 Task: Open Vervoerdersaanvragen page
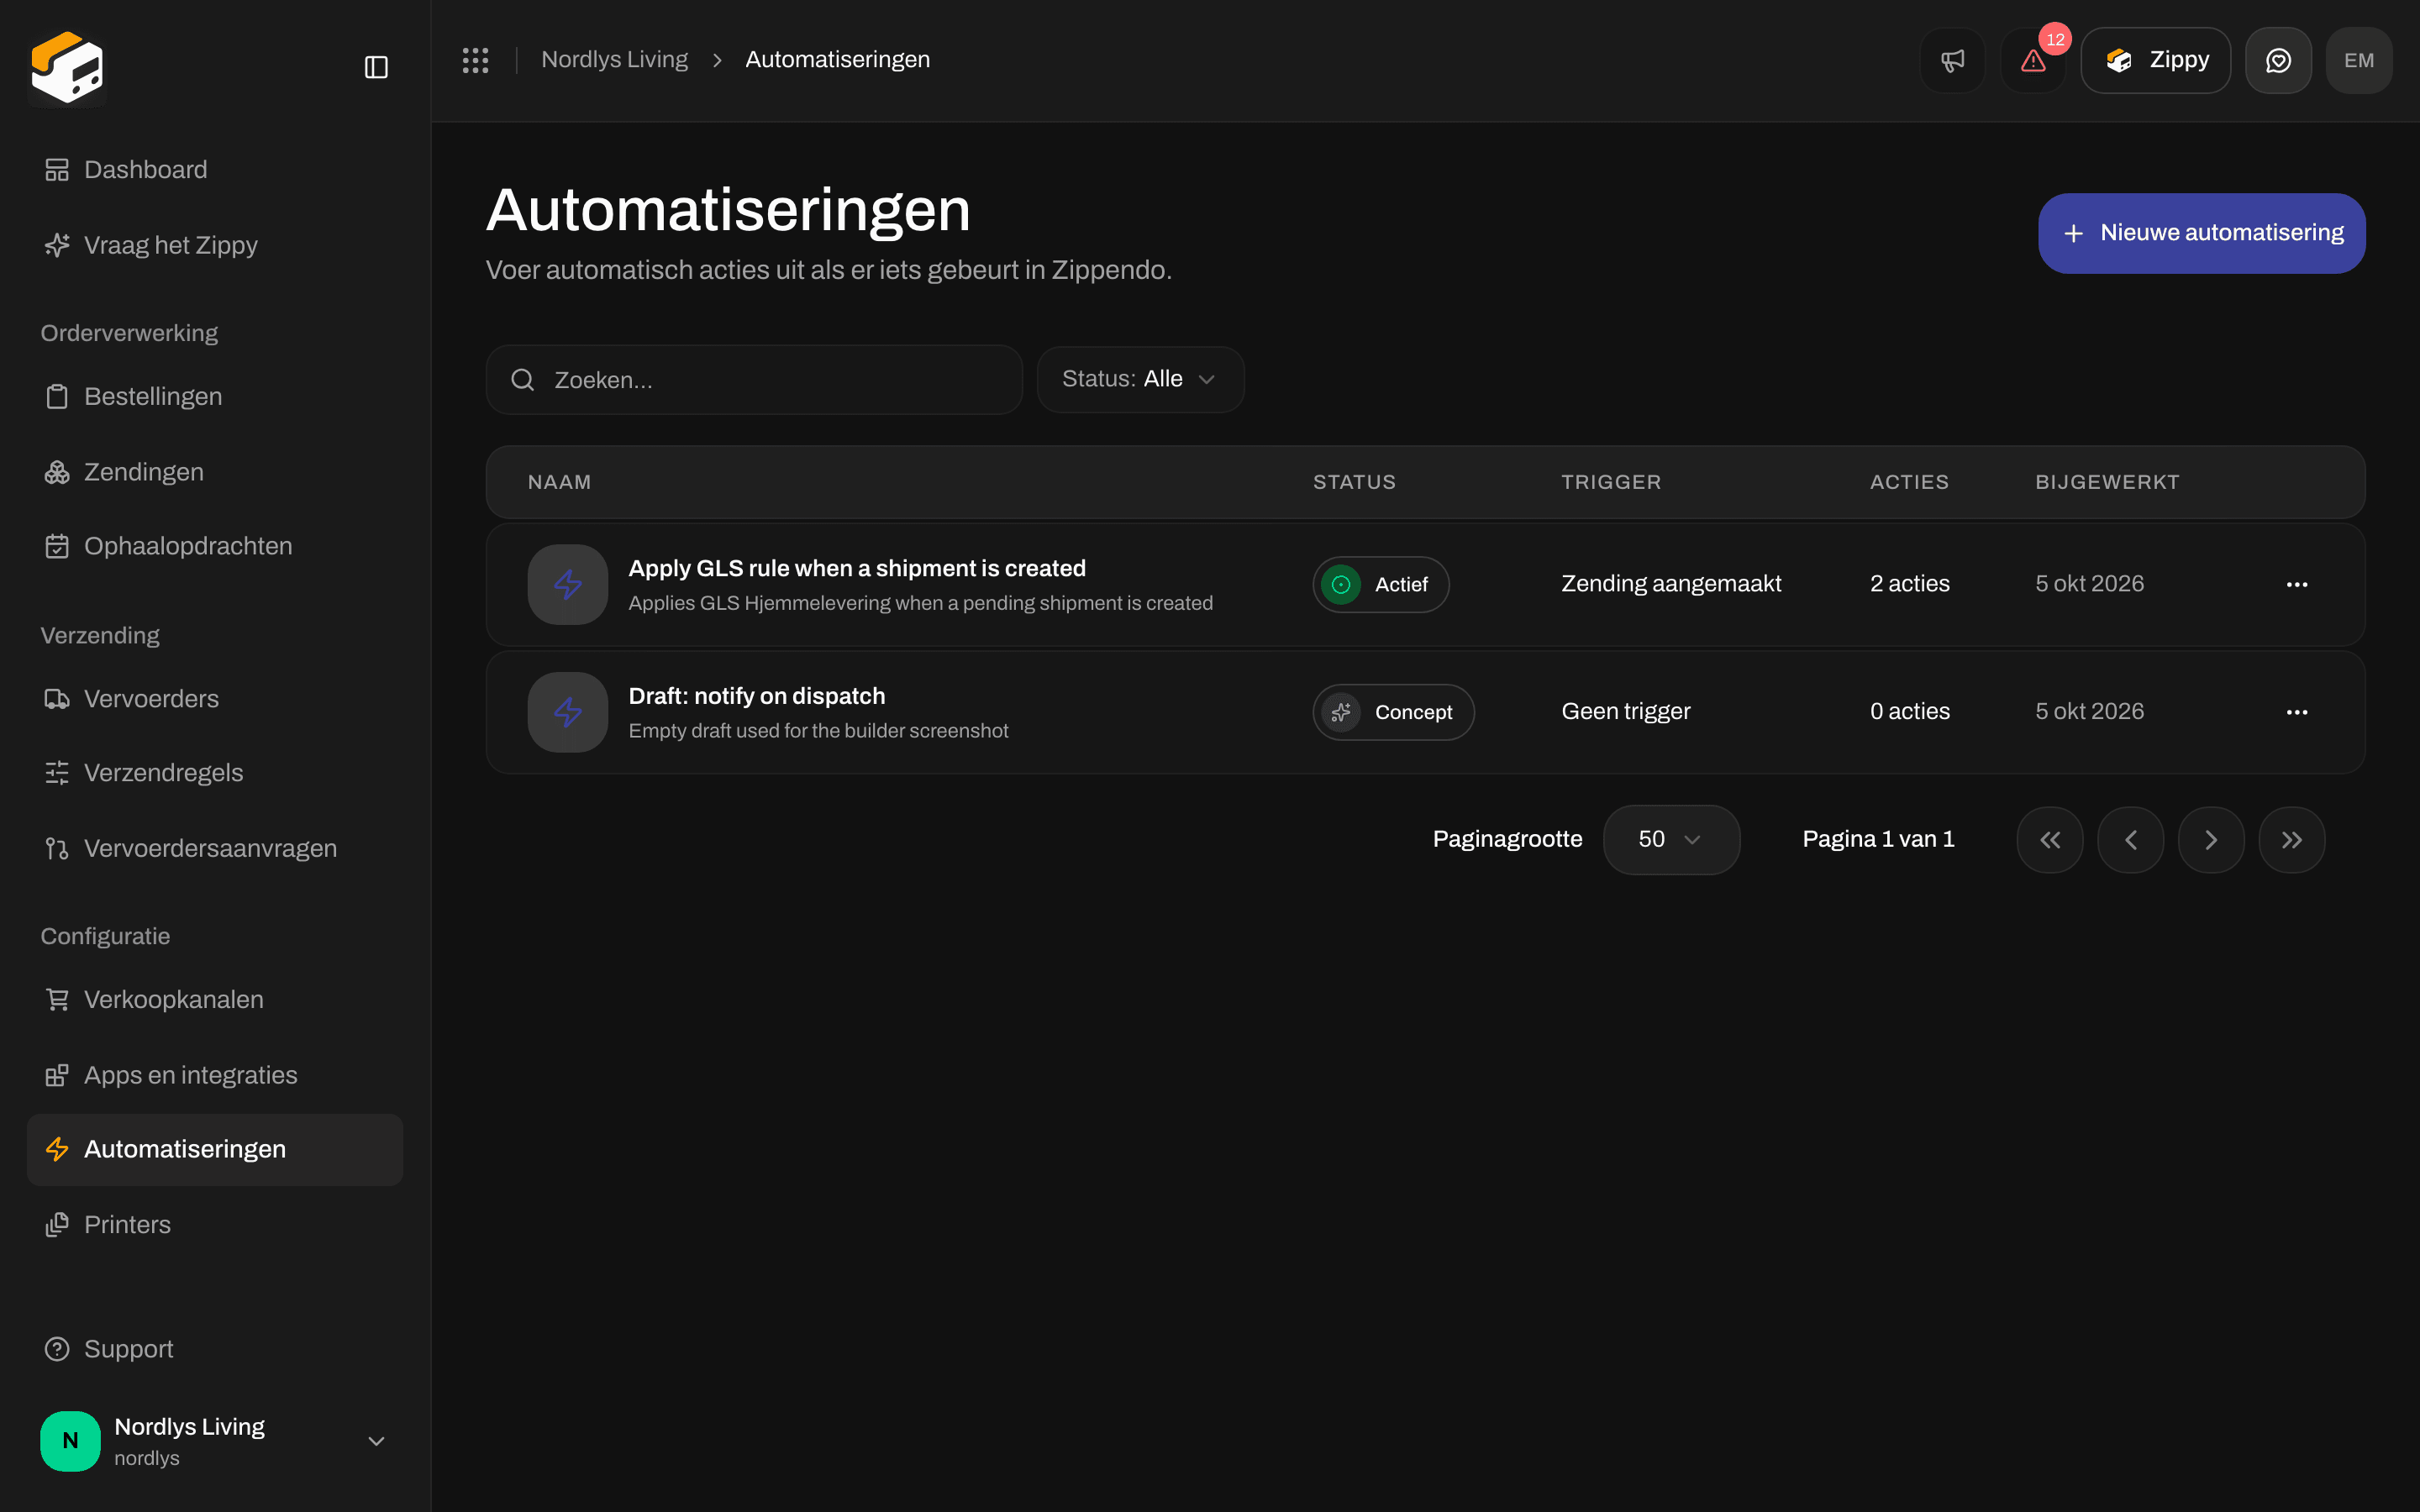[x=215, y=848]
